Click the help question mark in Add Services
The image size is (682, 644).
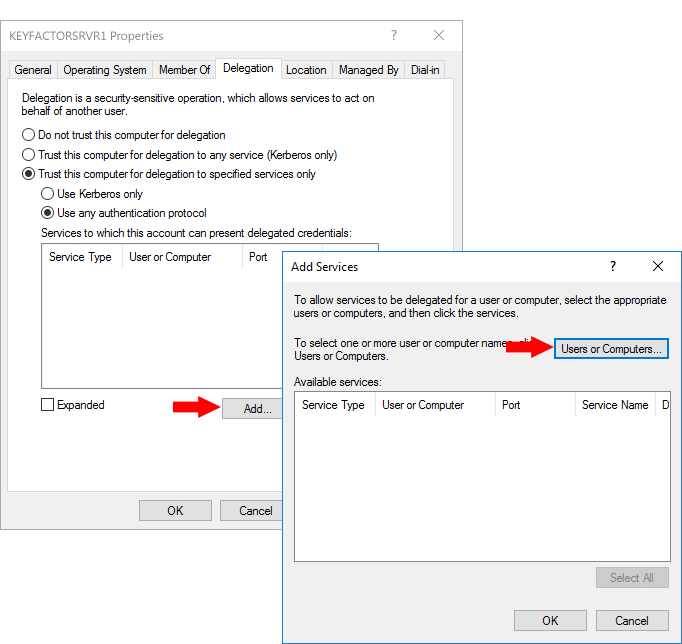[x=612, y=267]
